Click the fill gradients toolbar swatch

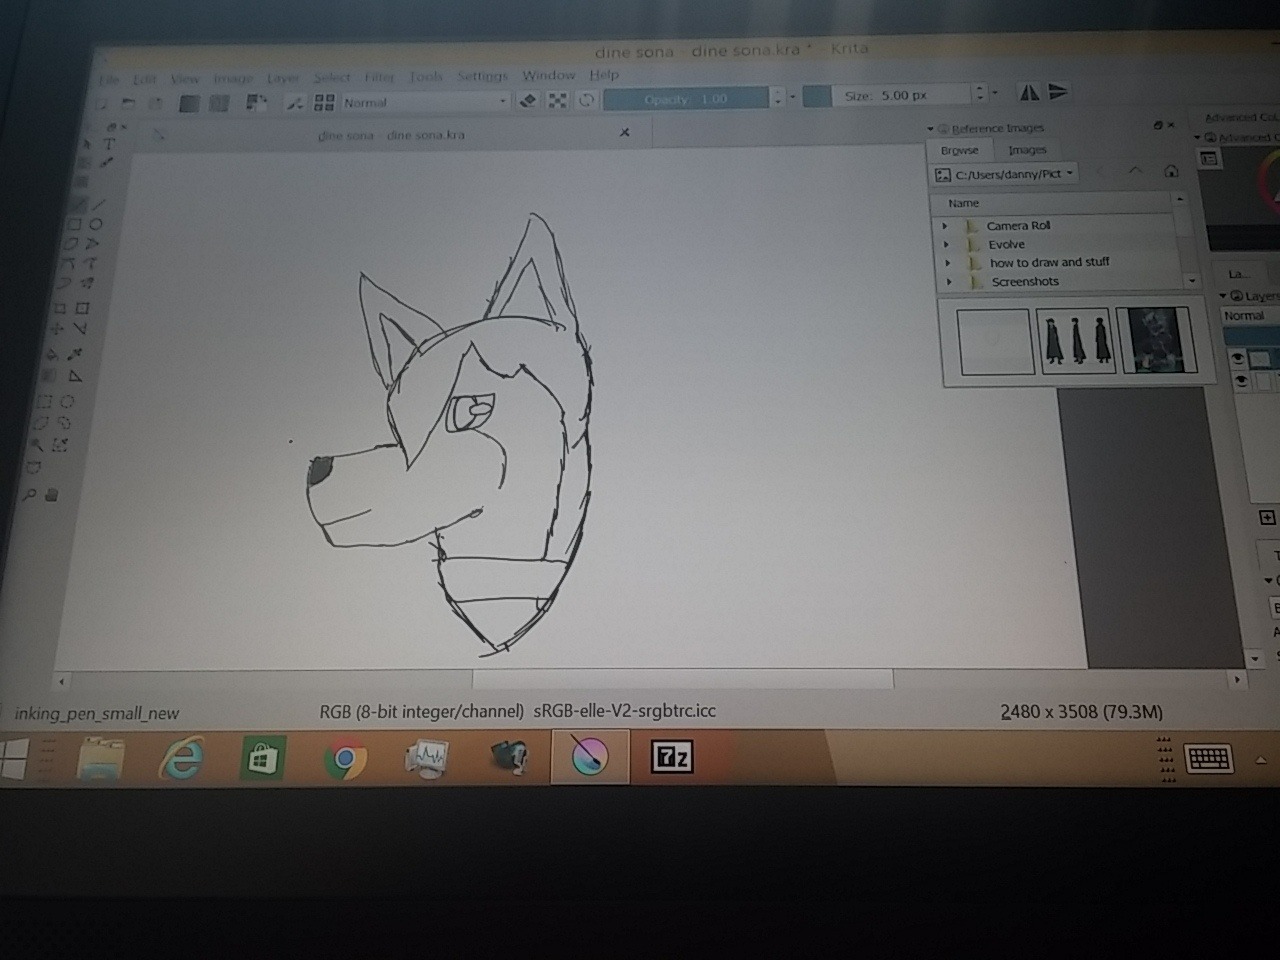pos(189,102)
